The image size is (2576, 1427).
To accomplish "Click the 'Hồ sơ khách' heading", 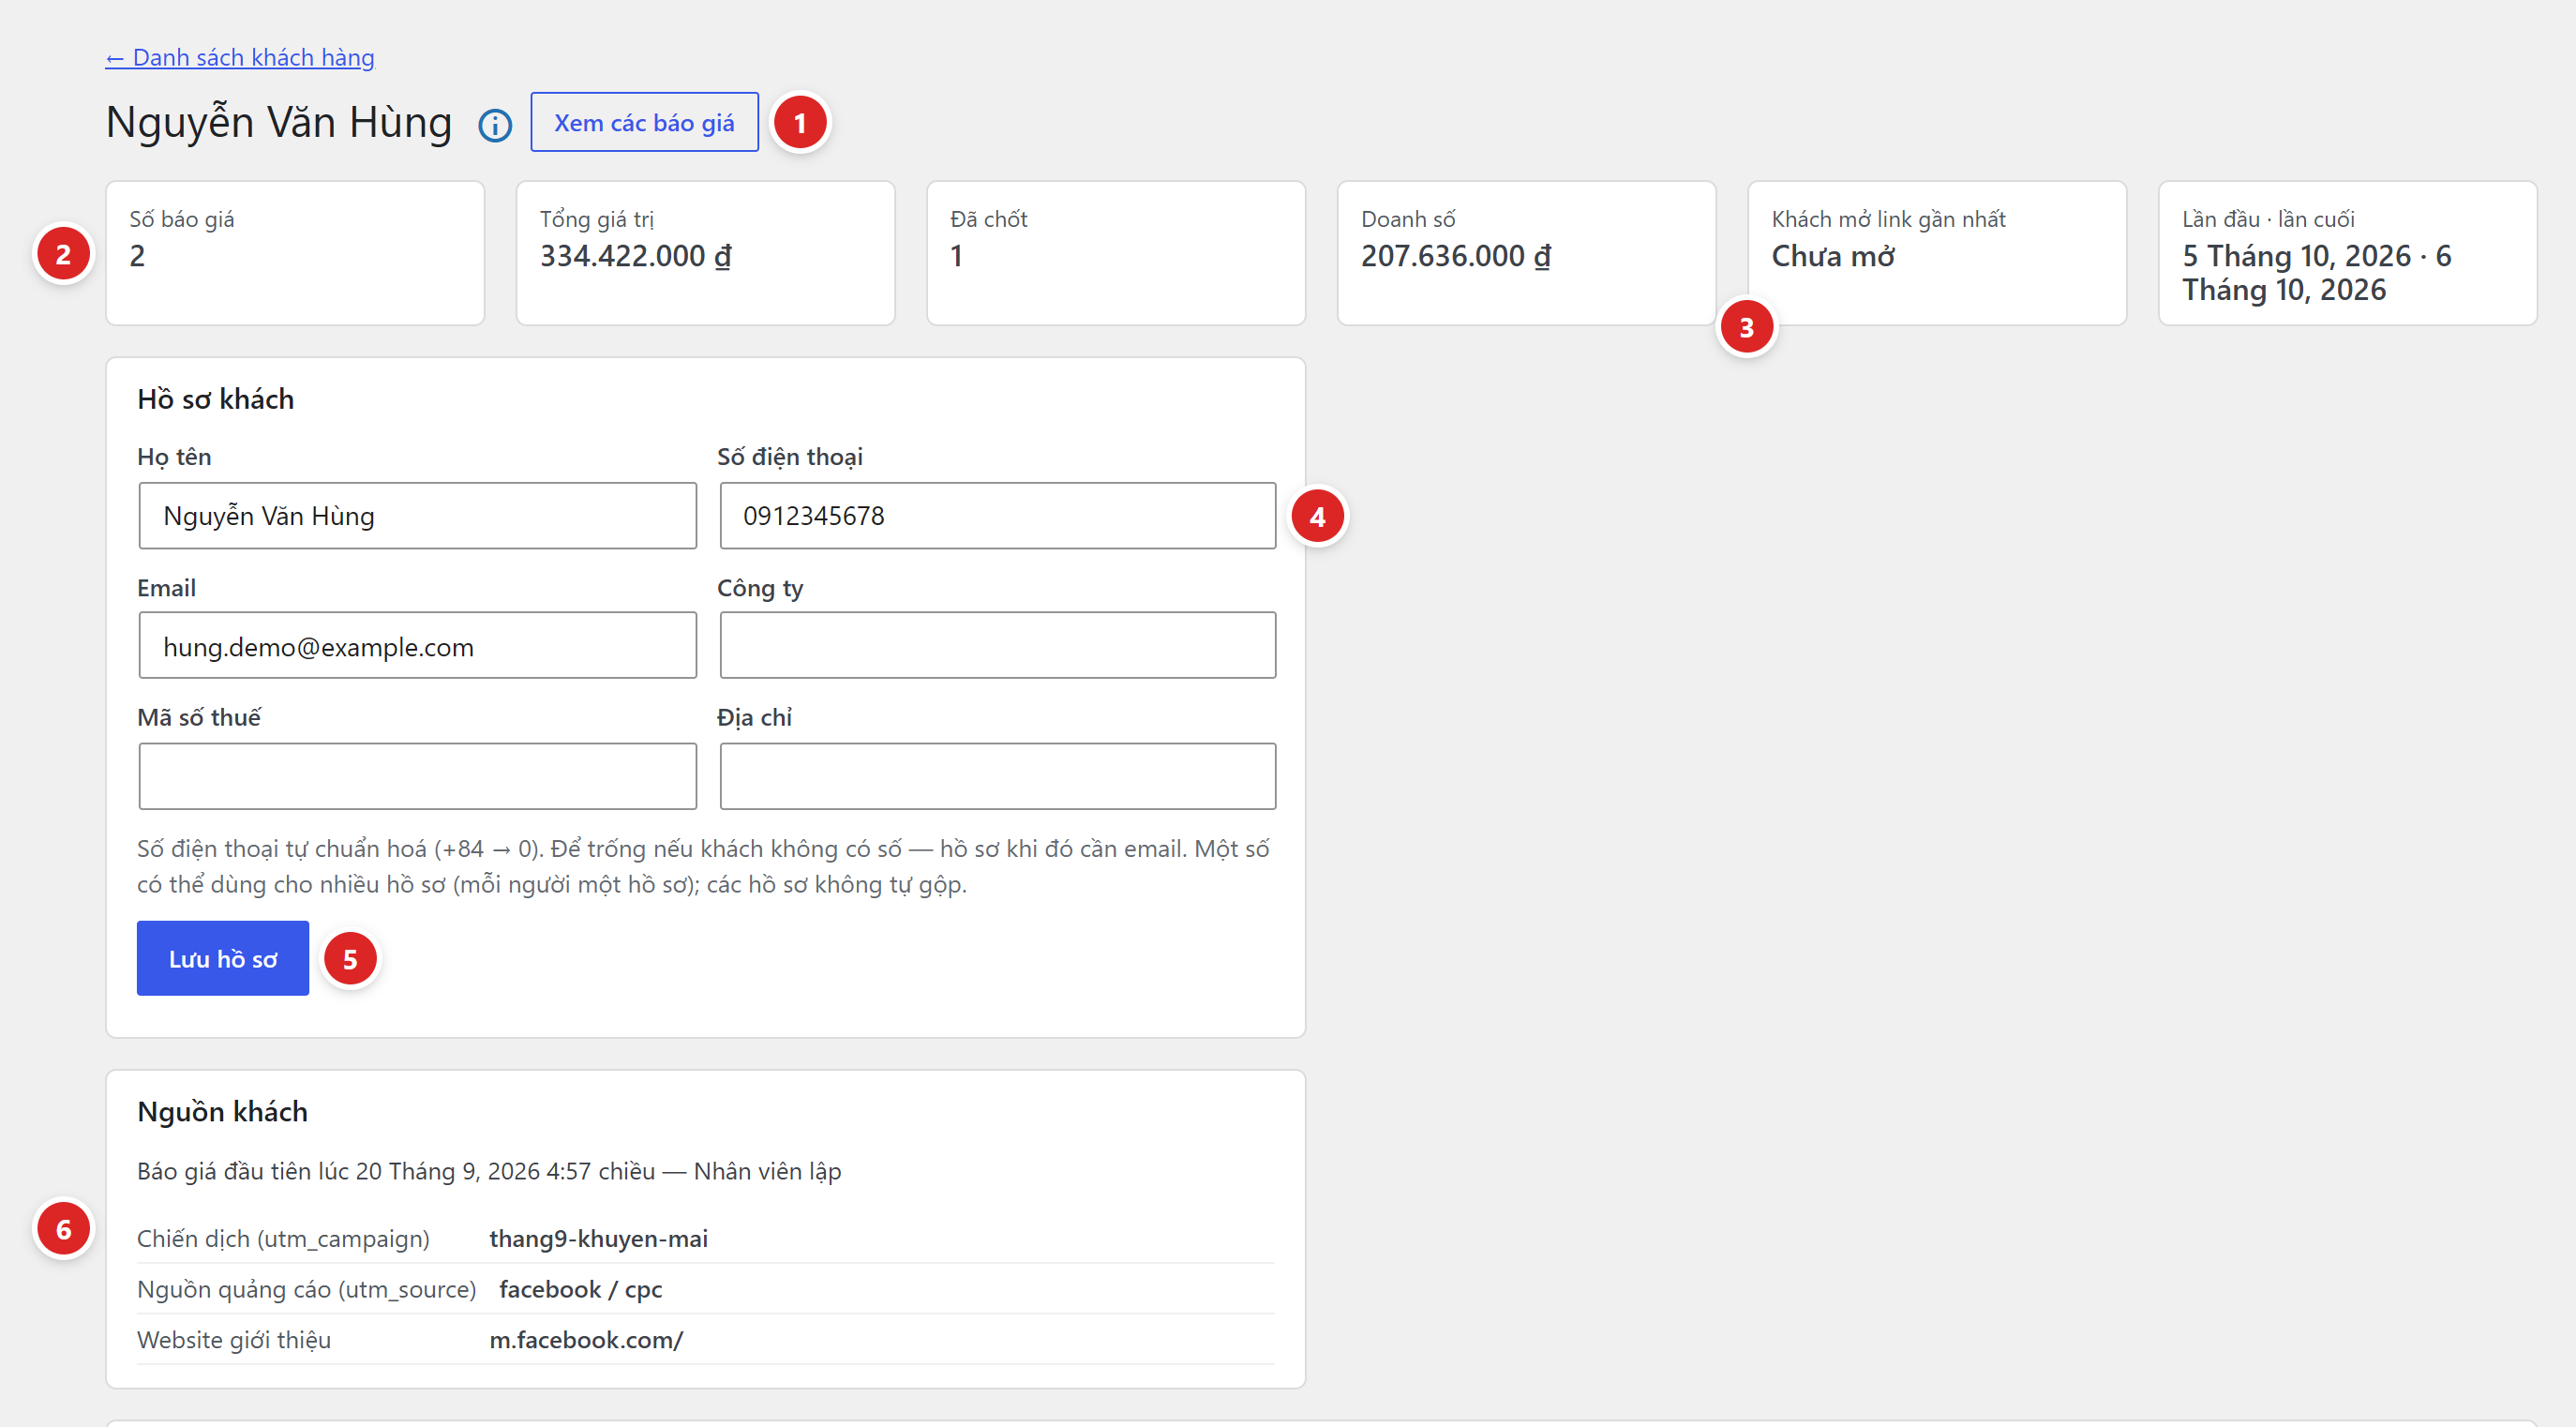I will point(216,399).
